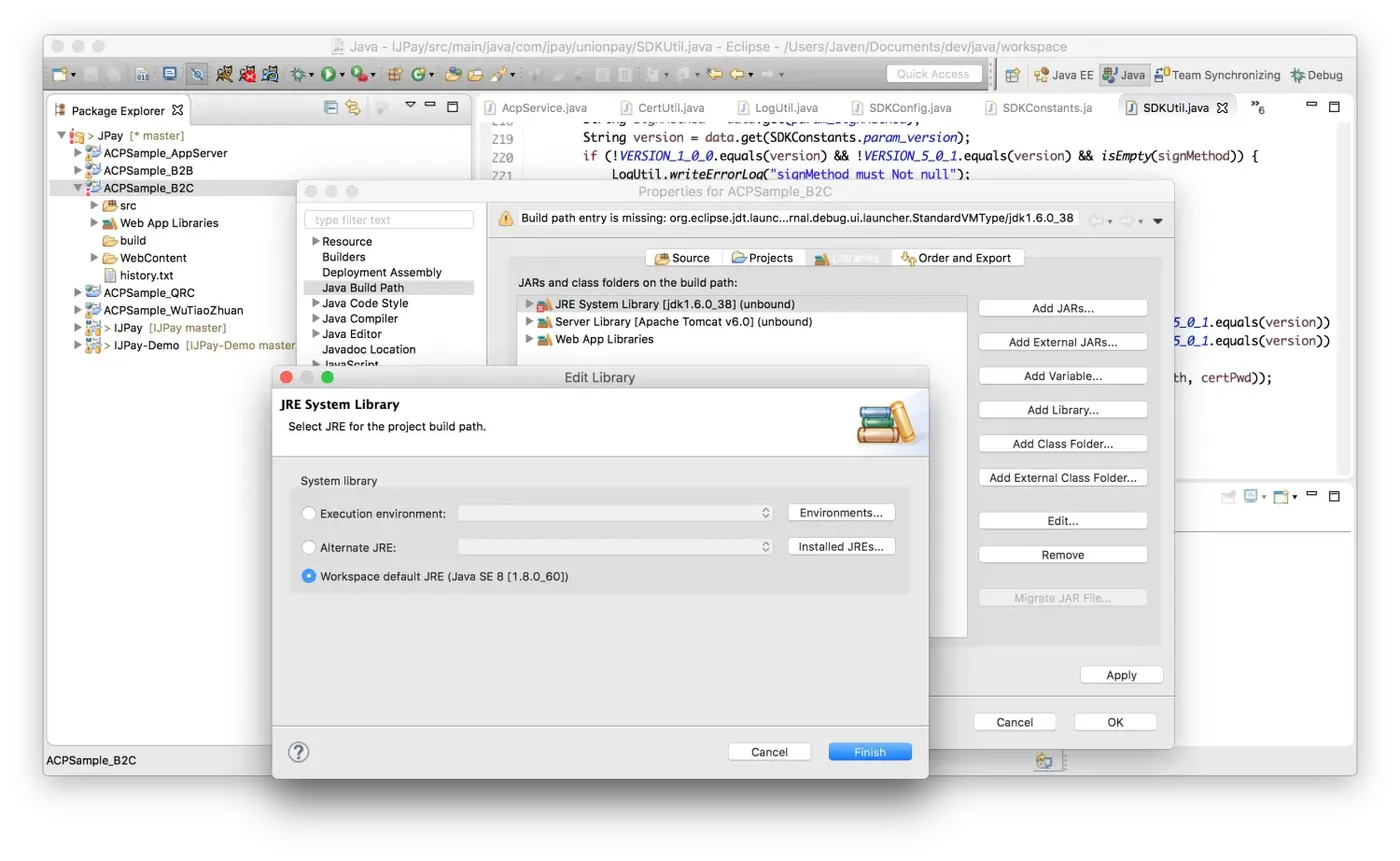This screenshot has width=1400, height=861.
Task: Expand the src folder node
Action: coord(95,205)
